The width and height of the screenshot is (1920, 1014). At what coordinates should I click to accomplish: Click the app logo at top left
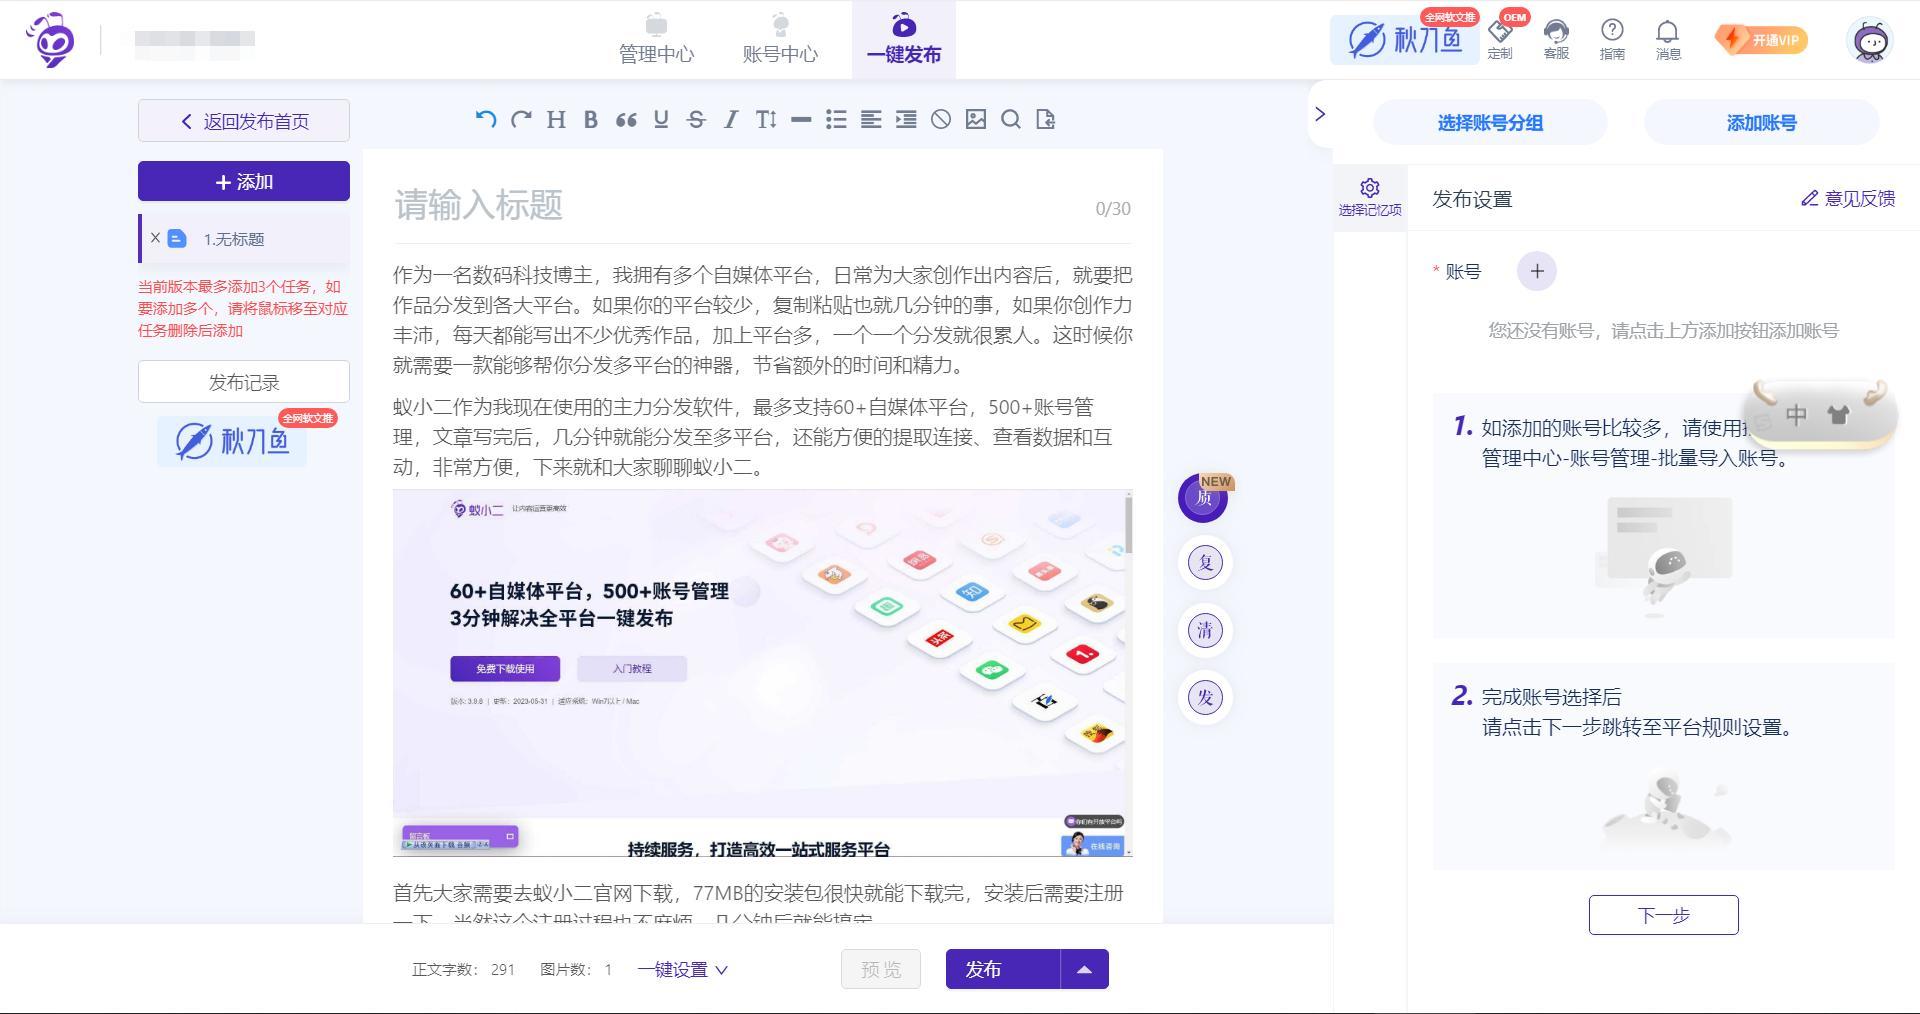click(51, 40)
